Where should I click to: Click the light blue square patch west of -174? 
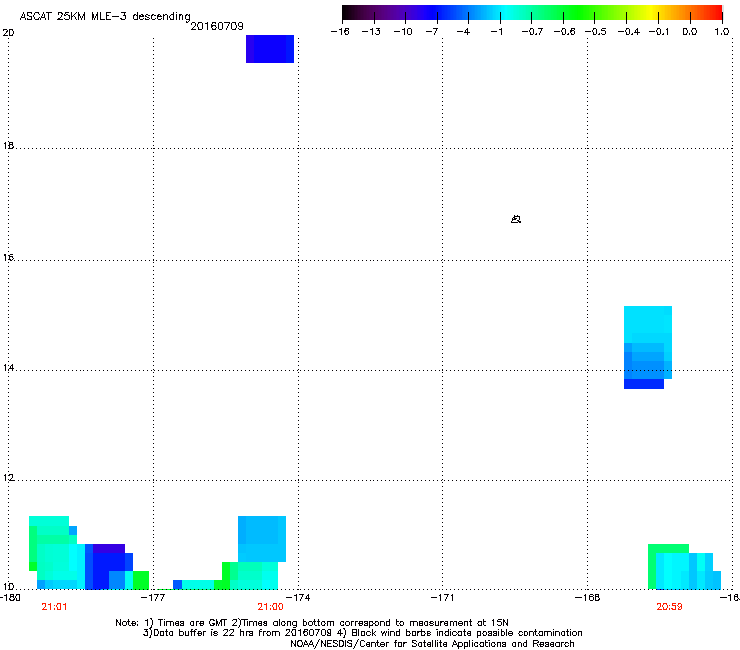tap(262, 539)
